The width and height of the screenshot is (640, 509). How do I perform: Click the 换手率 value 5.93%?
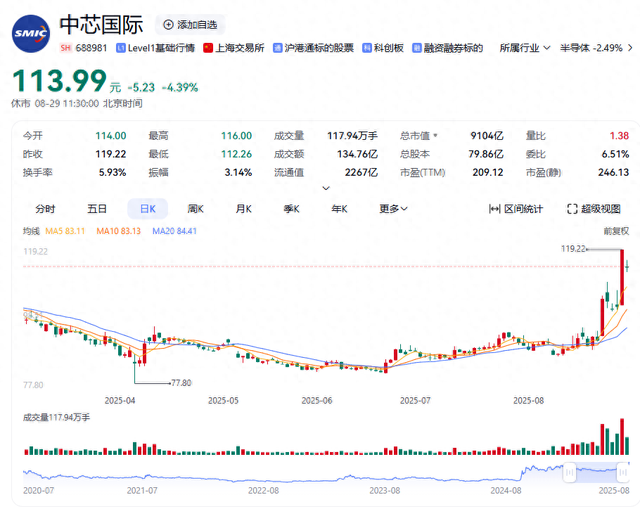click(x=112, y=172)
